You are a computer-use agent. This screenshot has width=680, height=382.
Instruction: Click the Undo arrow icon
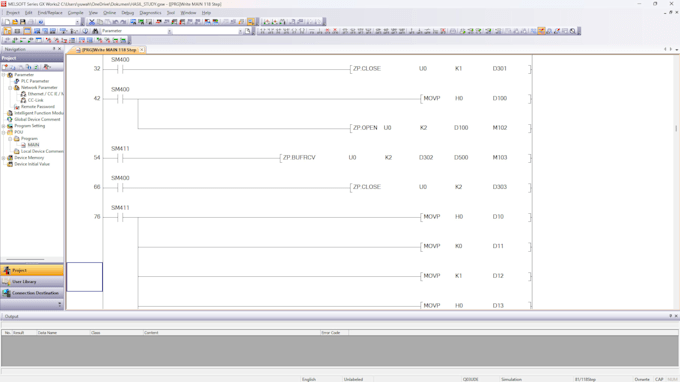[115, 22]
